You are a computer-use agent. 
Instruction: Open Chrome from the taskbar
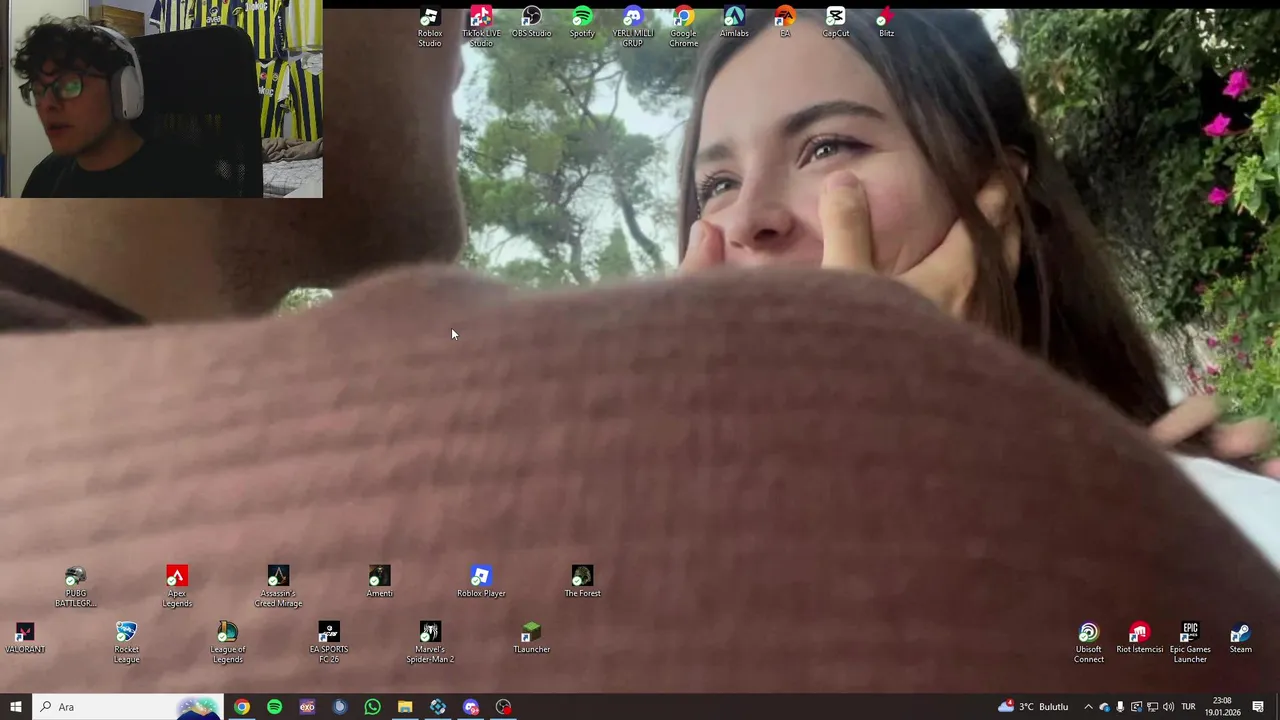(242, 707)
